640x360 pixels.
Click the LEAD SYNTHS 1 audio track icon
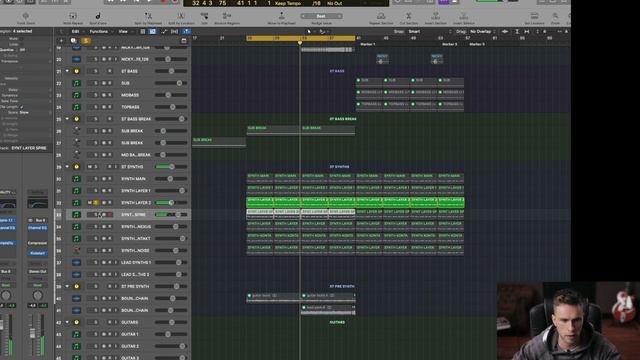pos(76,262)
